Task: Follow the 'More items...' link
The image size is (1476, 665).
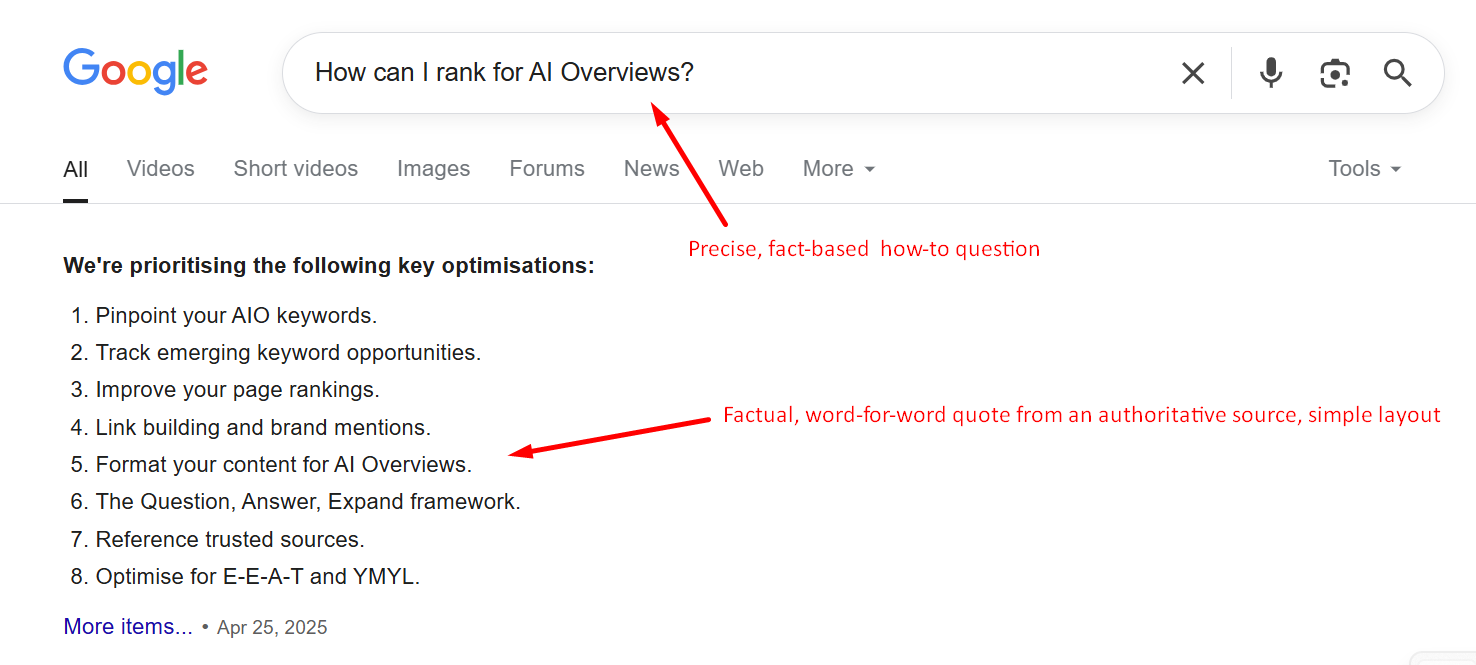Action: coord(128,627)
